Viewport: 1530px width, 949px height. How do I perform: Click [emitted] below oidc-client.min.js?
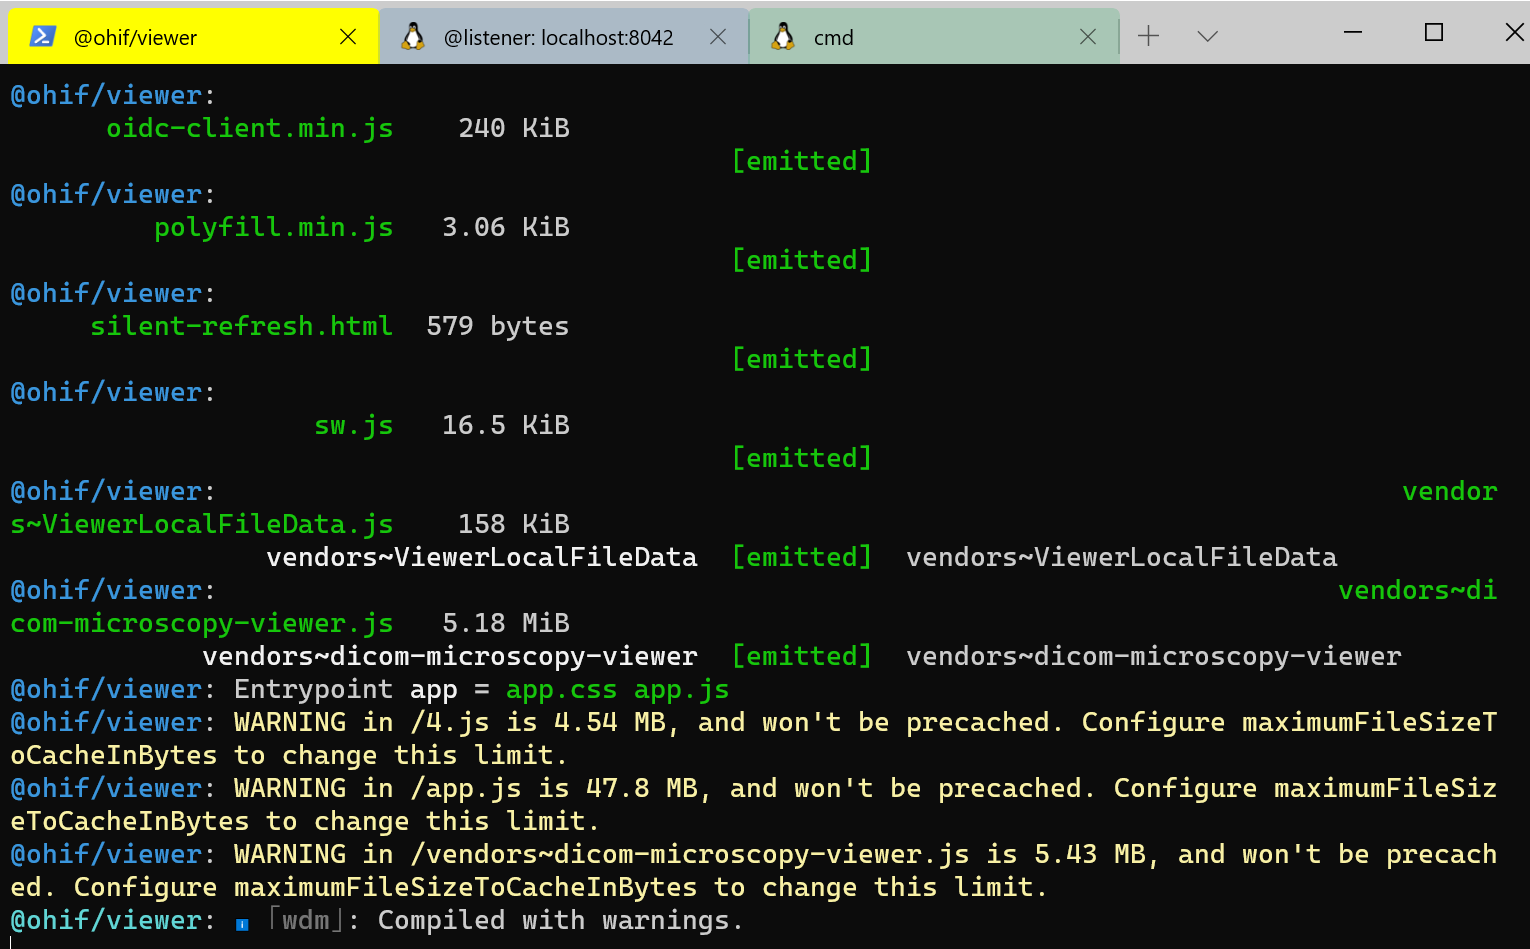pyautogui.click(x=802, y=161)
